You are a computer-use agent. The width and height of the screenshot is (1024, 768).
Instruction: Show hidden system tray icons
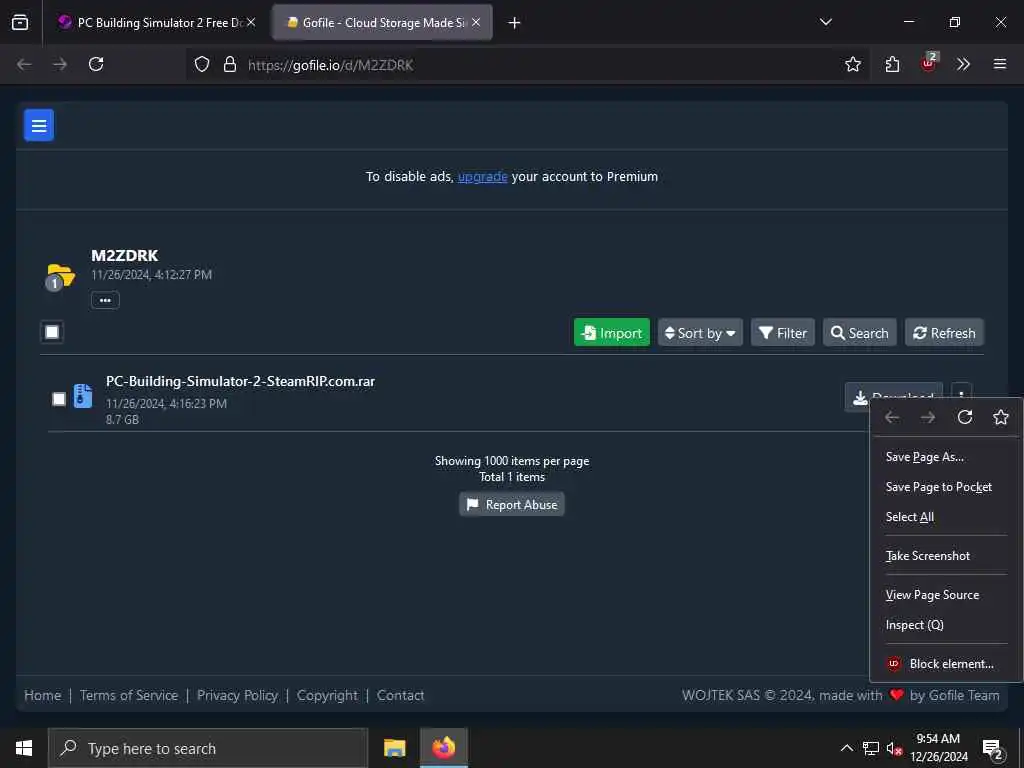(x=846, y=748)
